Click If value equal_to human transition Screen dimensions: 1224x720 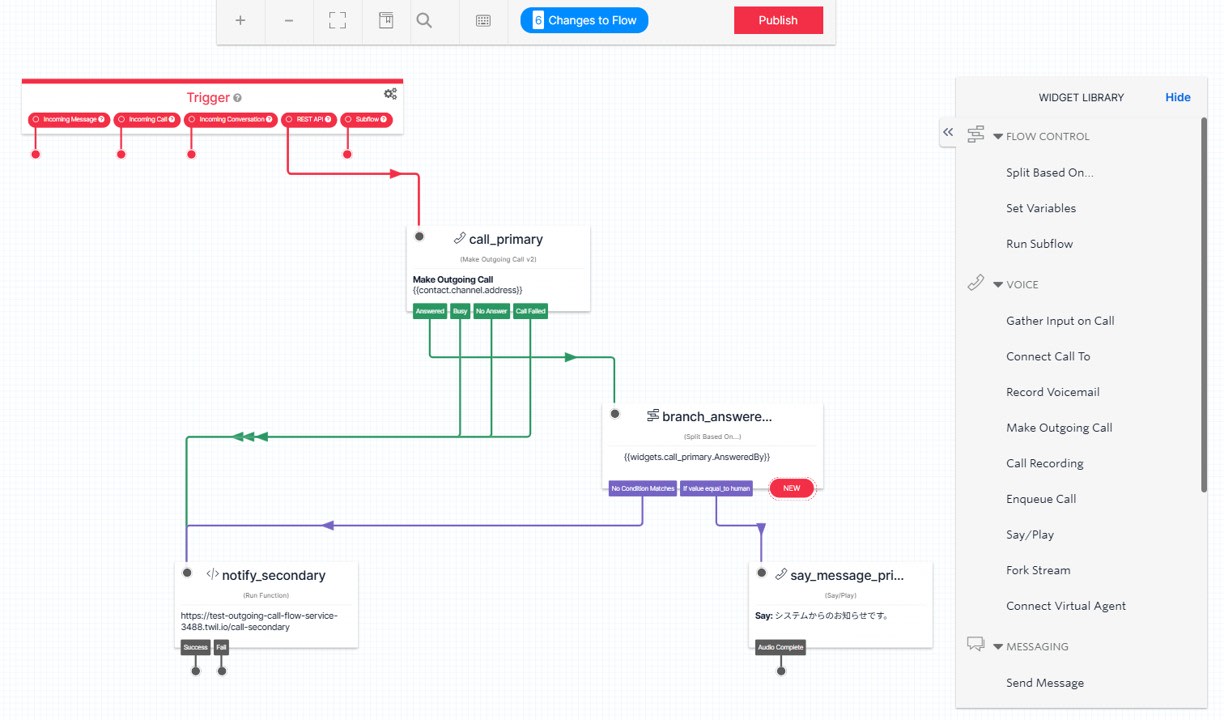716,488
